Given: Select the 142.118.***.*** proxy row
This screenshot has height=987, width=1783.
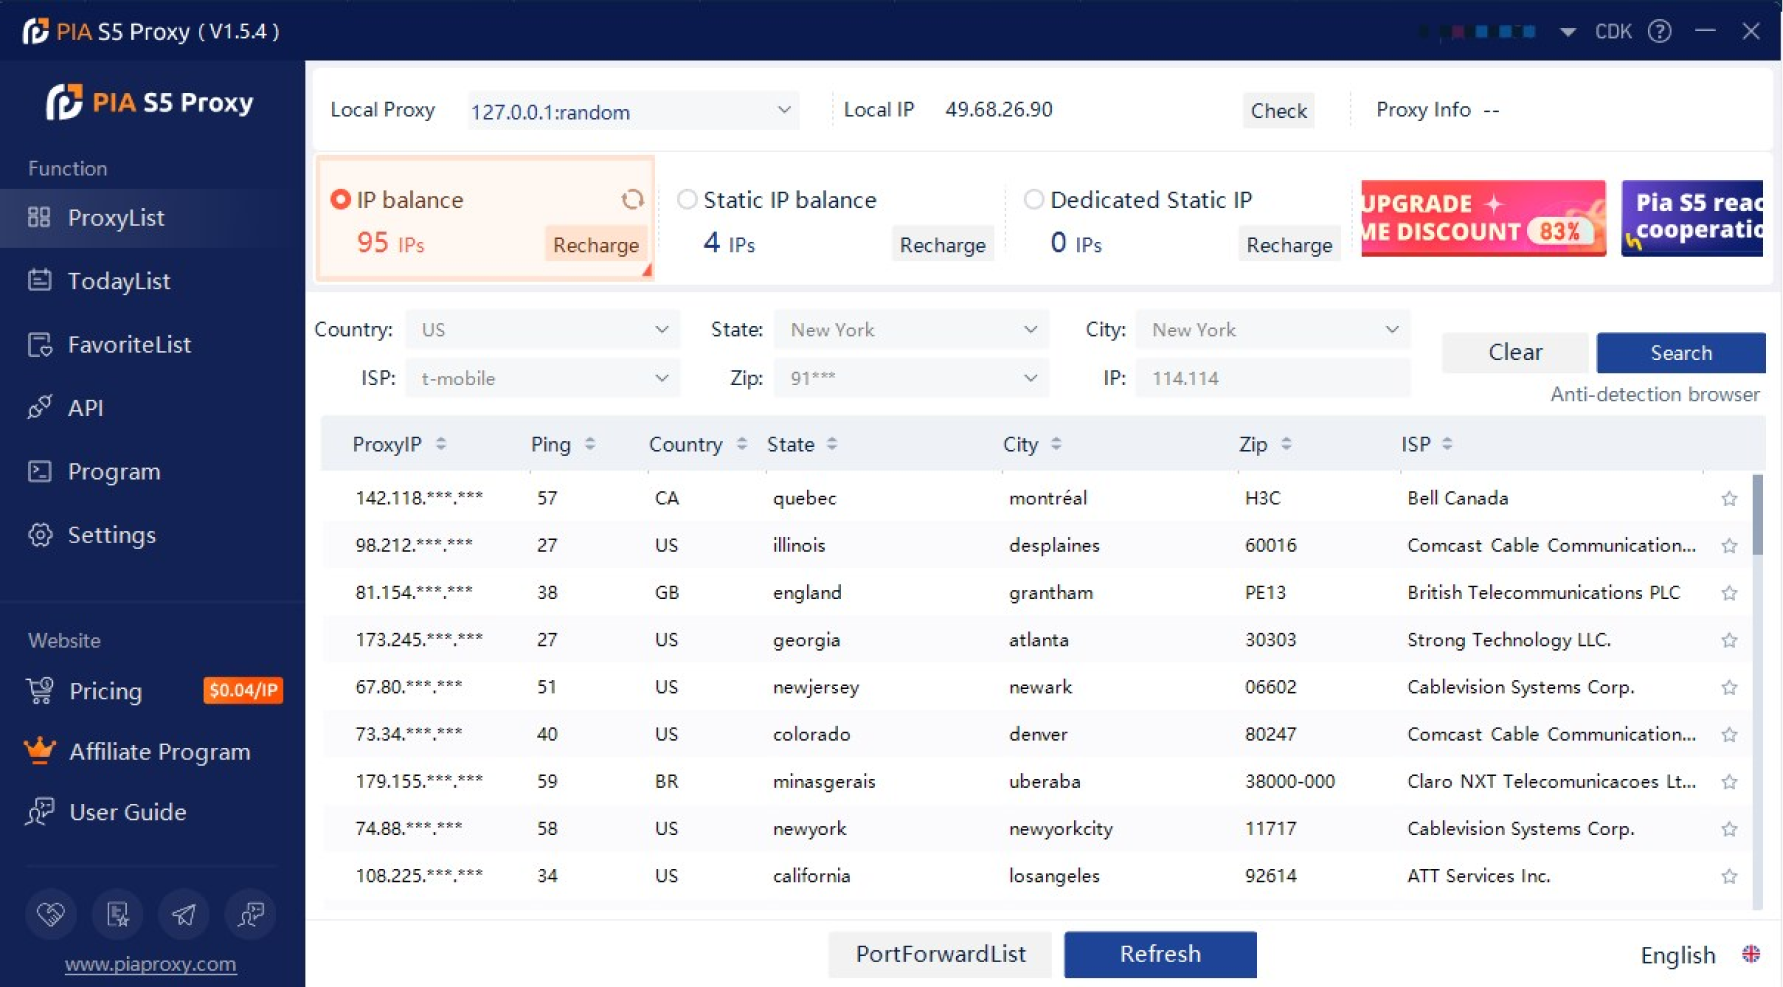Looking at the screenshot, I should 1036,498.
